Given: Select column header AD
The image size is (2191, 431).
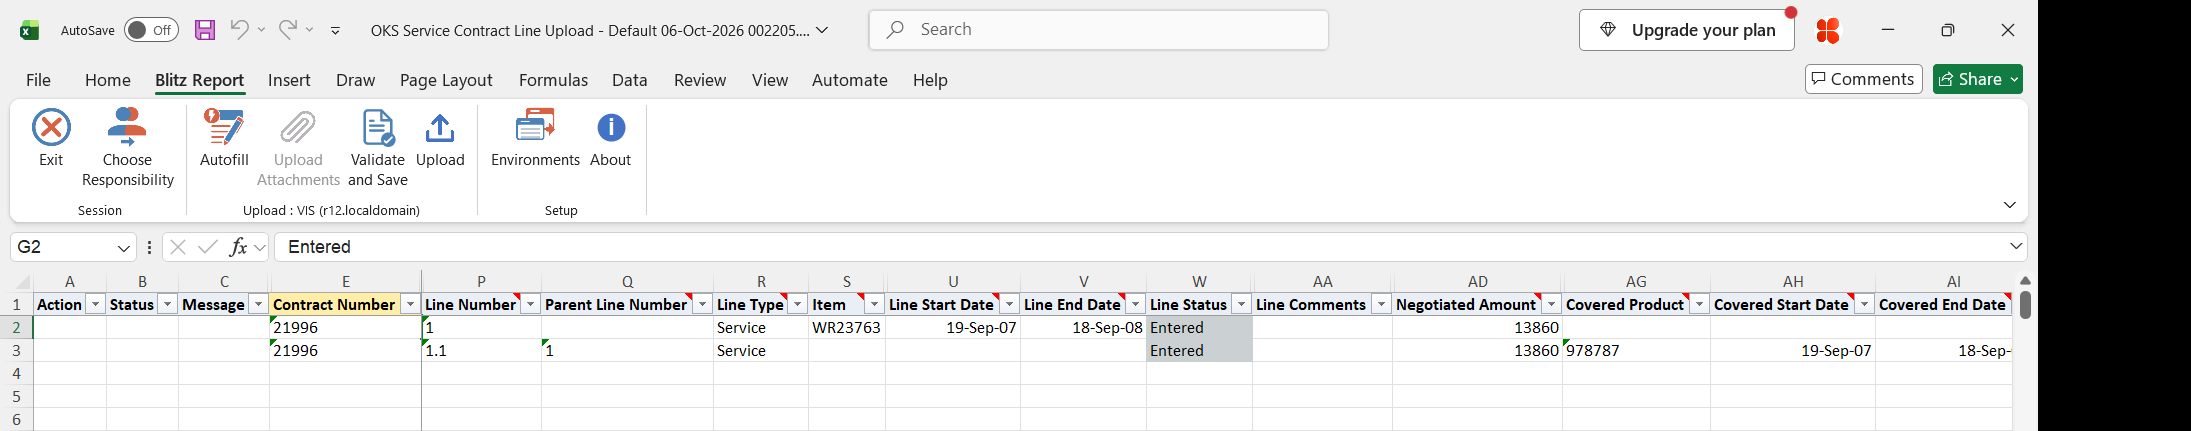Looking at the screenshot, I should click(1477, 282).
